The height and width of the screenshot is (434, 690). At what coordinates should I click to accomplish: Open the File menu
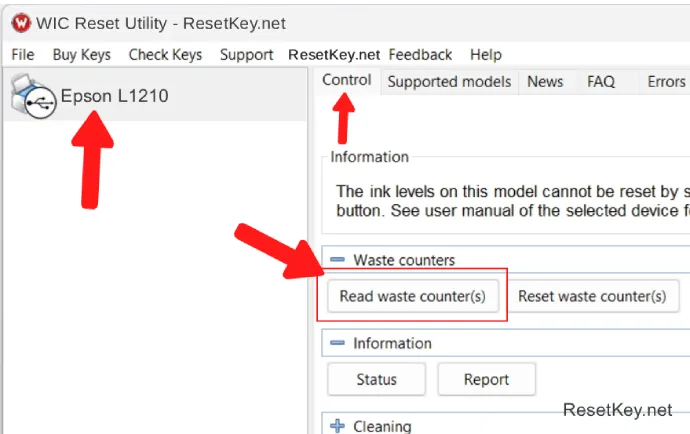tap(23, 55)
